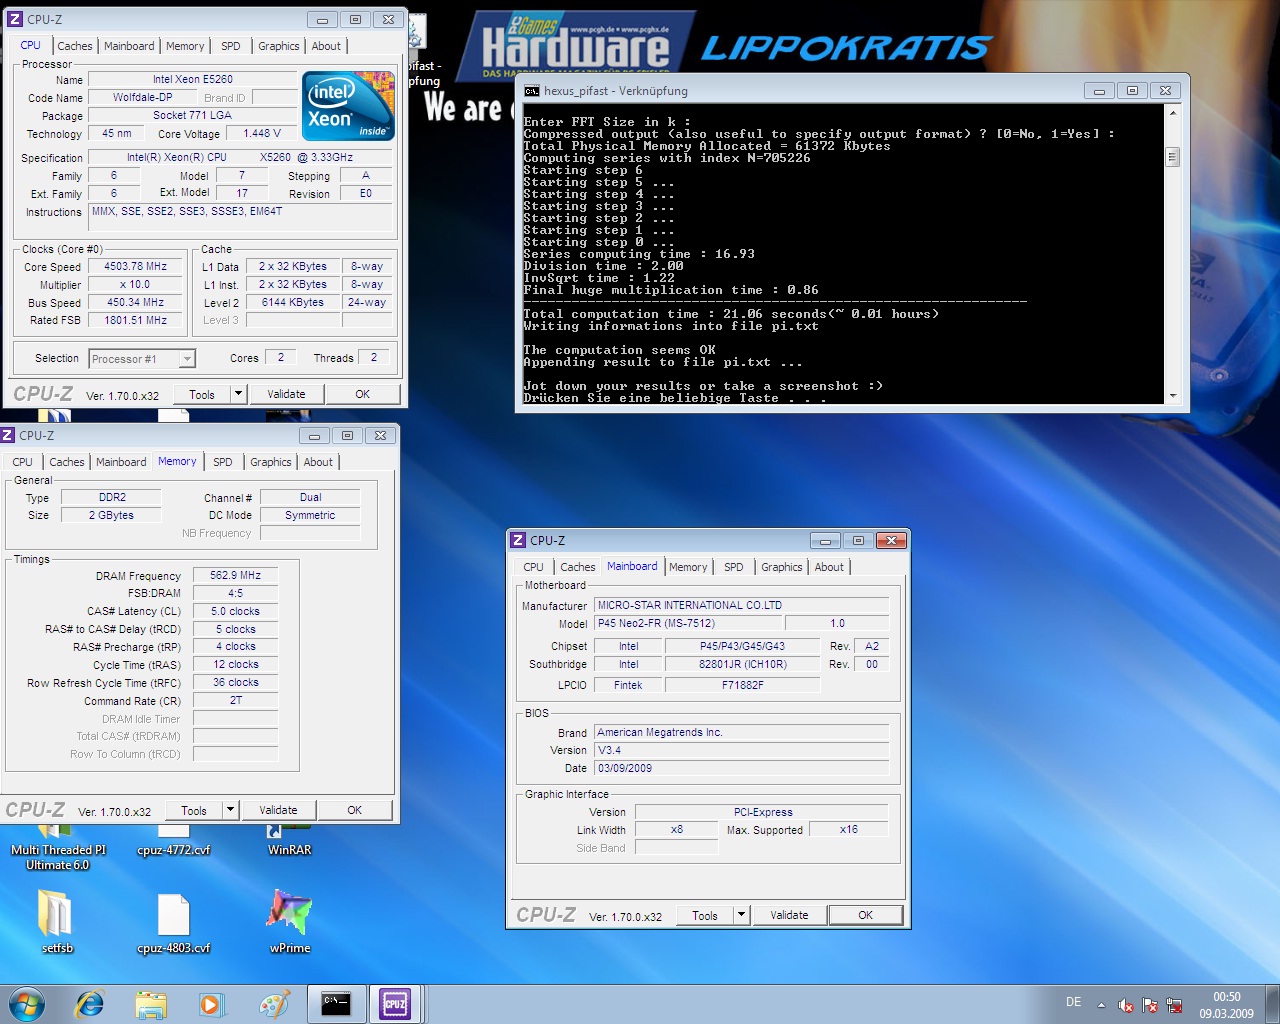Open About tab in the CPU-tab window
1280x1024 pixels.
[326, 46]
